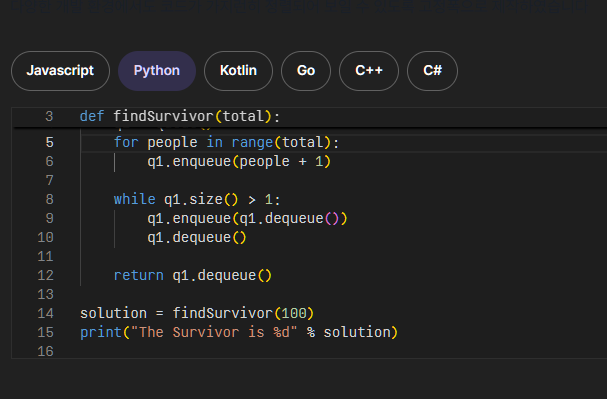Click the "q1.enqueue(people + 1)" code line
Viewport: 607px width, 399px height.
[239, 161]
